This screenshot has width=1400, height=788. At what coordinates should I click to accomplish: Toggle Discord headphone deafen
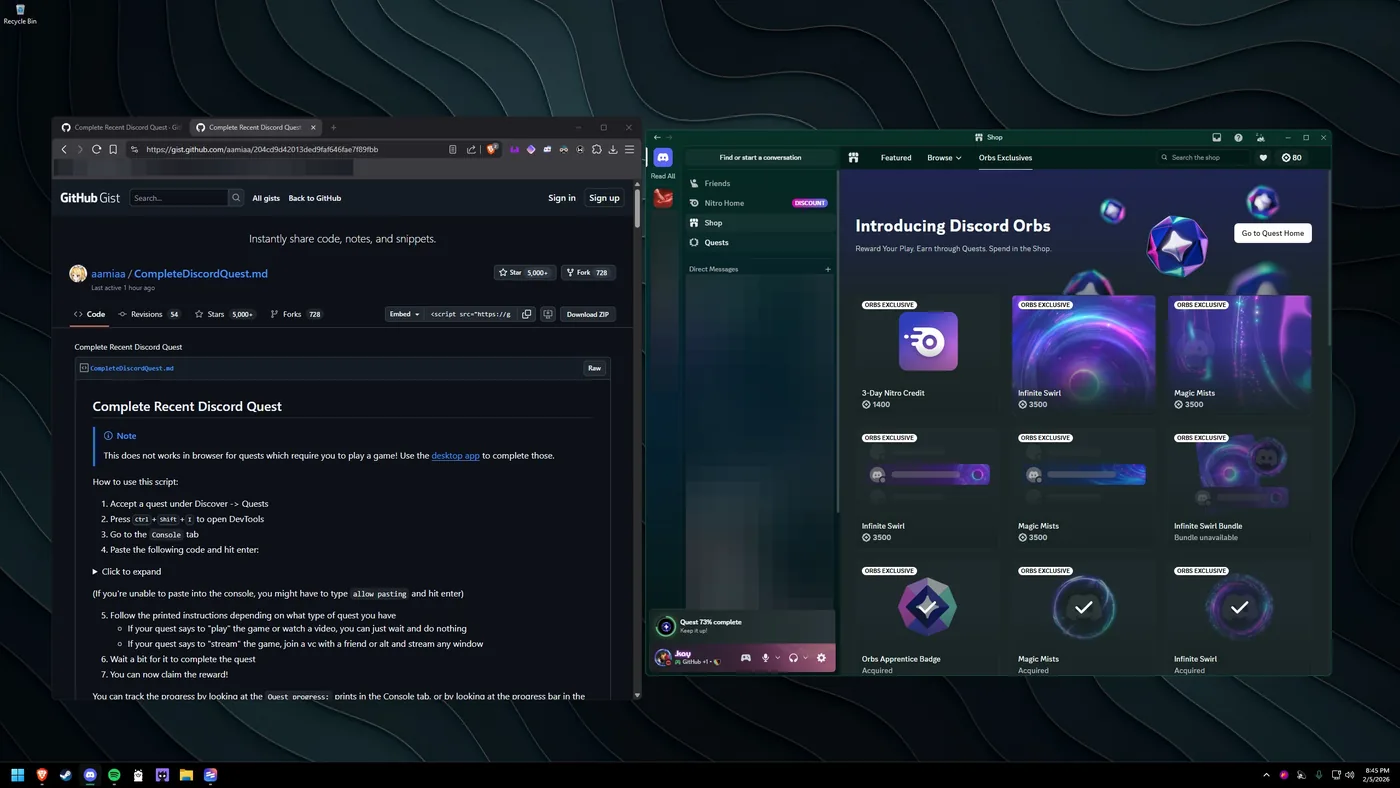[793, 658]
